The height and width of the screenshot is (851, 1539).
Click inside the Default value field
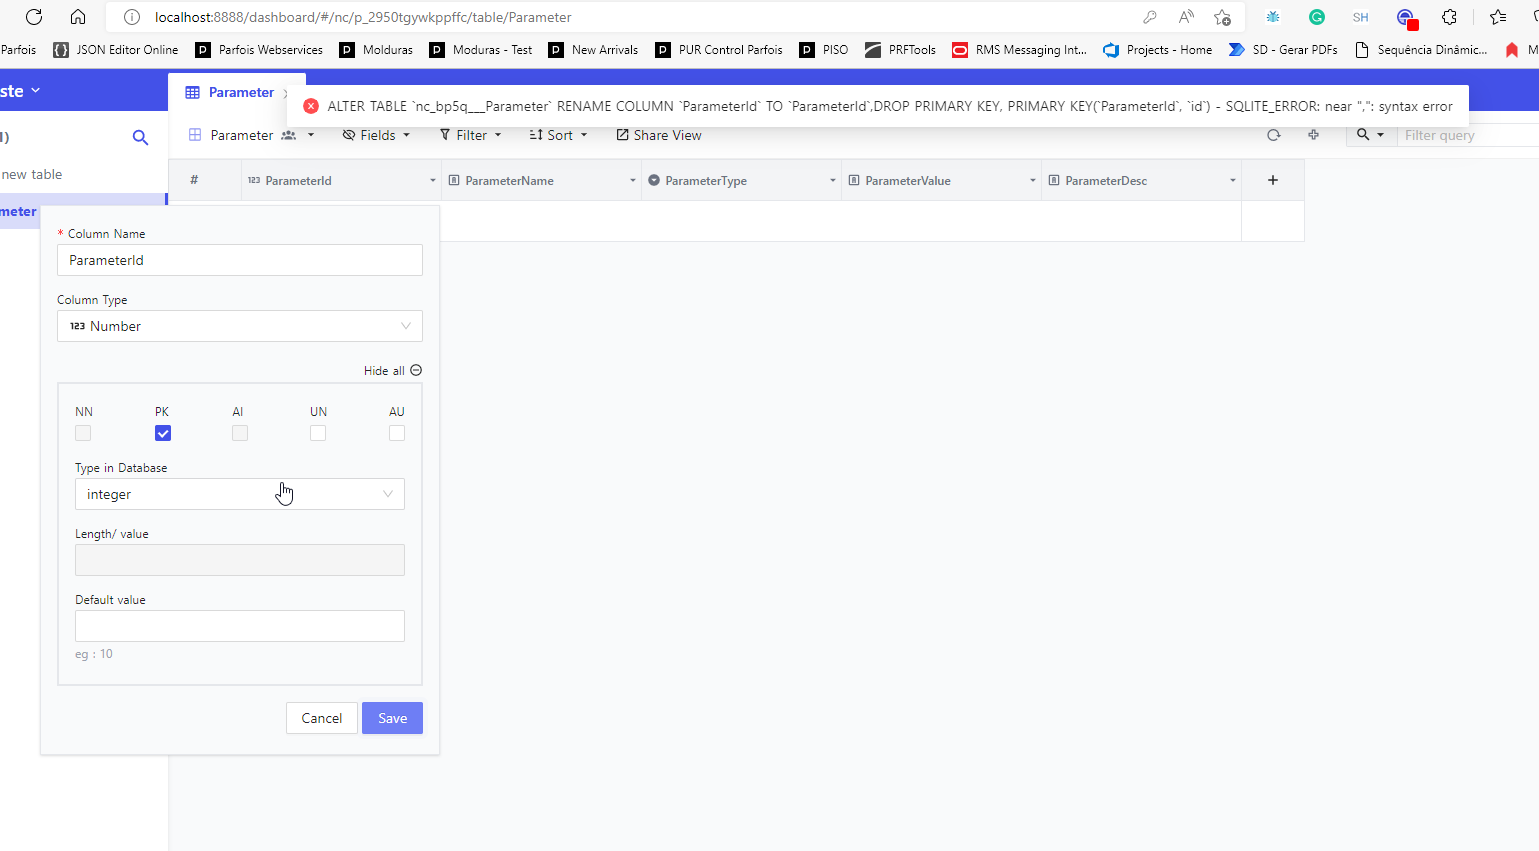239,625
